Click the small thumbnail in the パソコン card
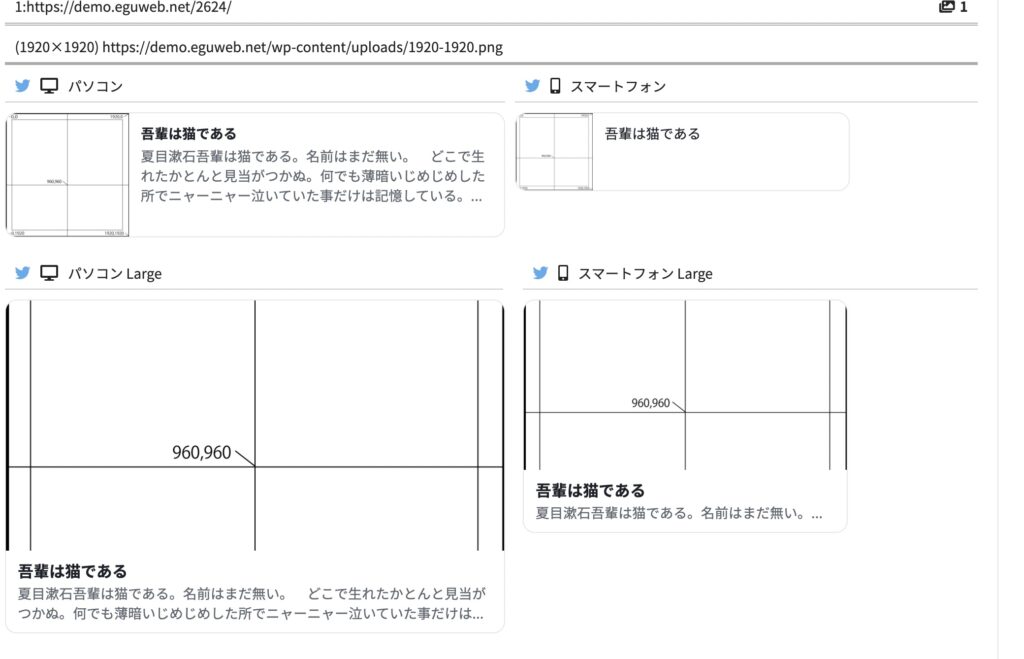Image resolution: width=1024 pixels, height=659 pixels. point(68,175)
